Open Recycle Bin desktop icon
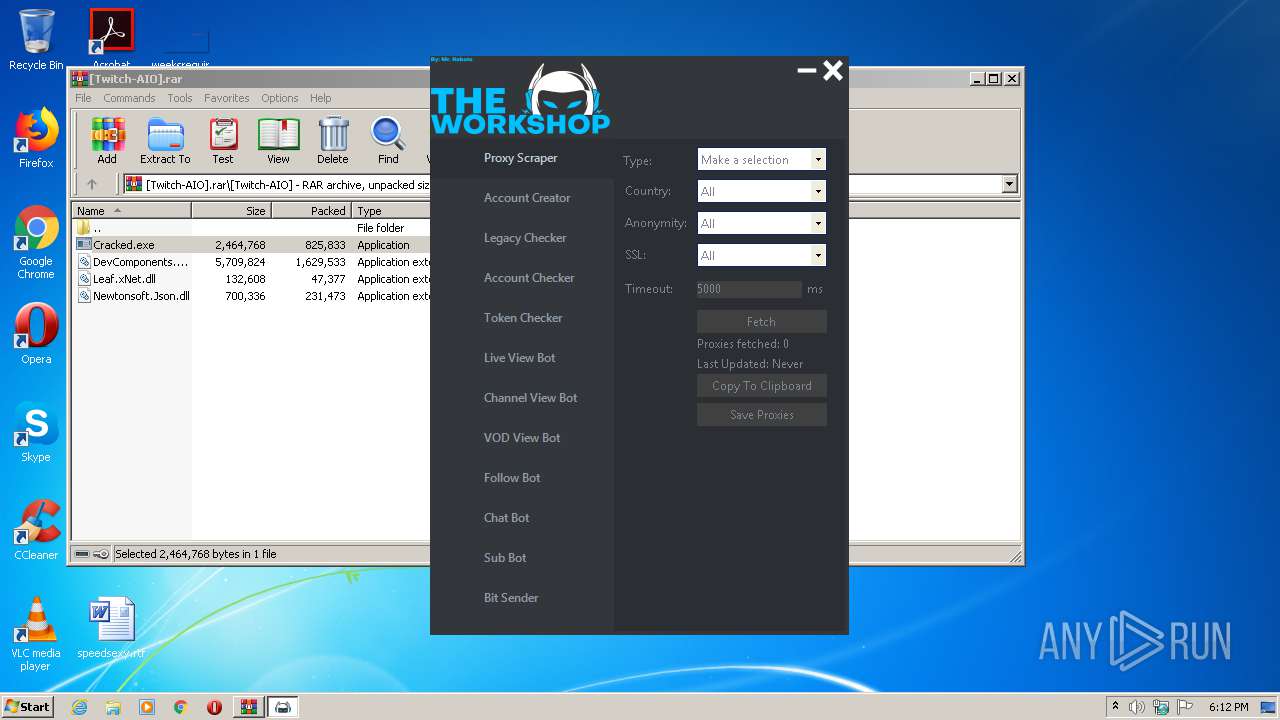The image size is (1280, 720). tap(36, 40)
